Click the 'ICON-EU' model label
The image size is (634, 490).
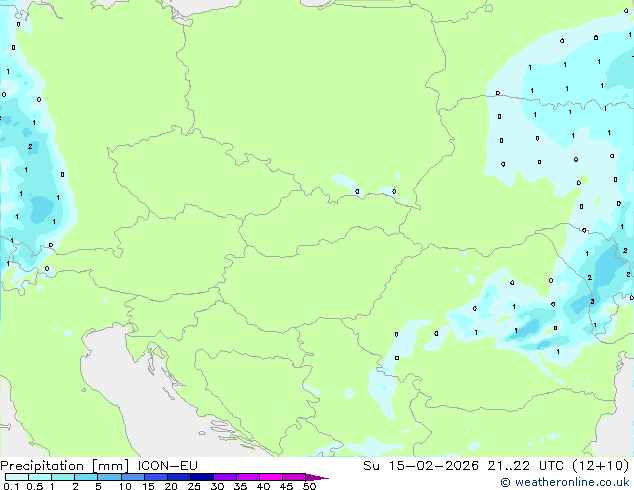(x=167, y=465)
